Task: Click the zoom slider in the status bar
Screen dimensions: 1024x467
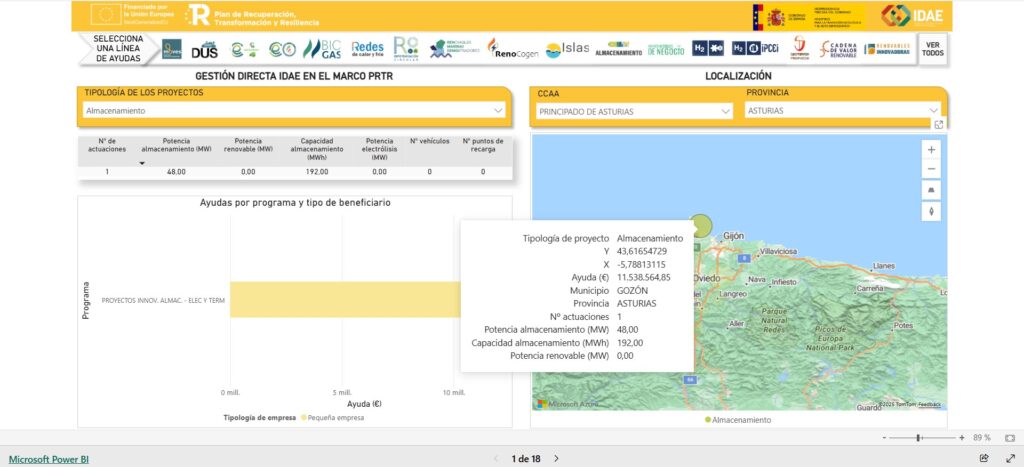Action: 918,438
